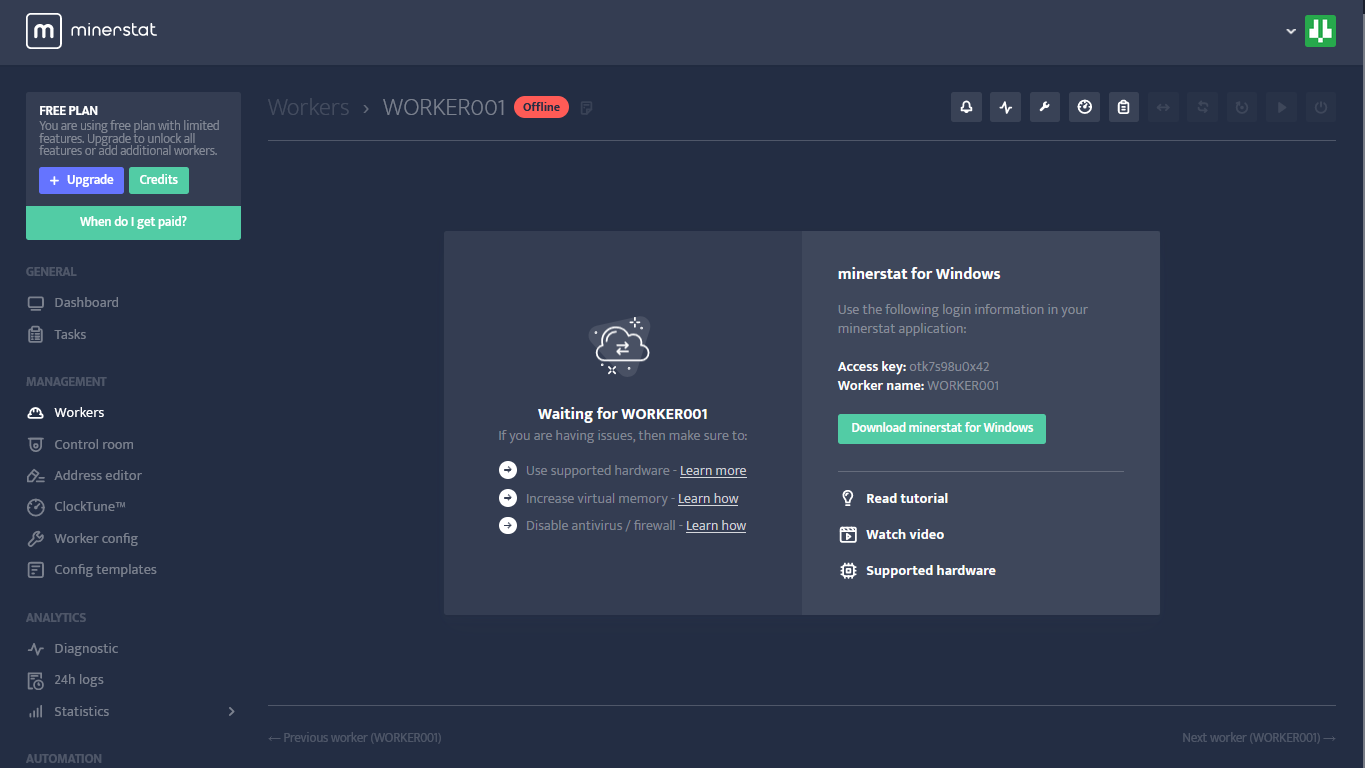Viewport: 1365px width, 768px height.
Task: Click the arrow bullet beside Use supported hardware
Action: click(x=508, y=470)
